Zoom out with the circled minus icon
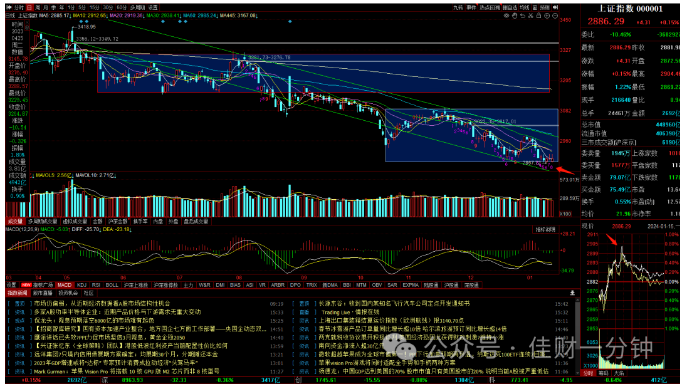The height and width of the screenshot is (384, 680). (555, 16)
